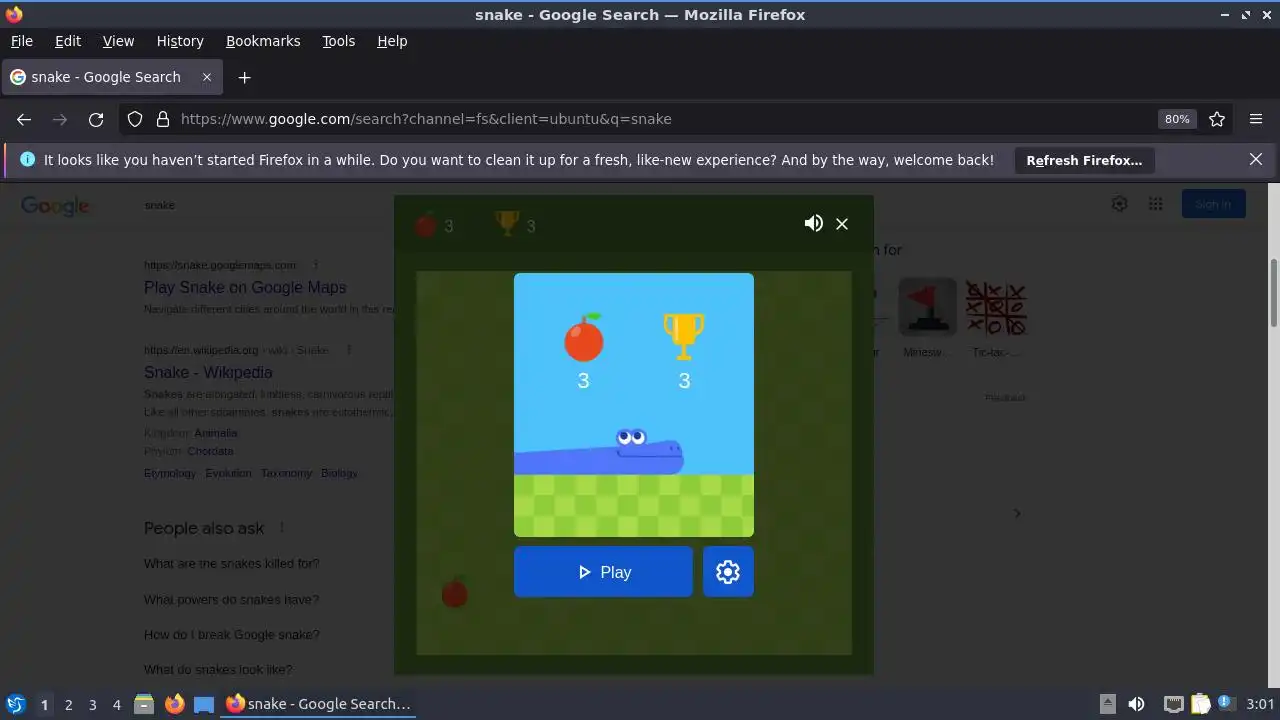
Task: Open the taskbar start menu
Action: (x=16, y=704)
